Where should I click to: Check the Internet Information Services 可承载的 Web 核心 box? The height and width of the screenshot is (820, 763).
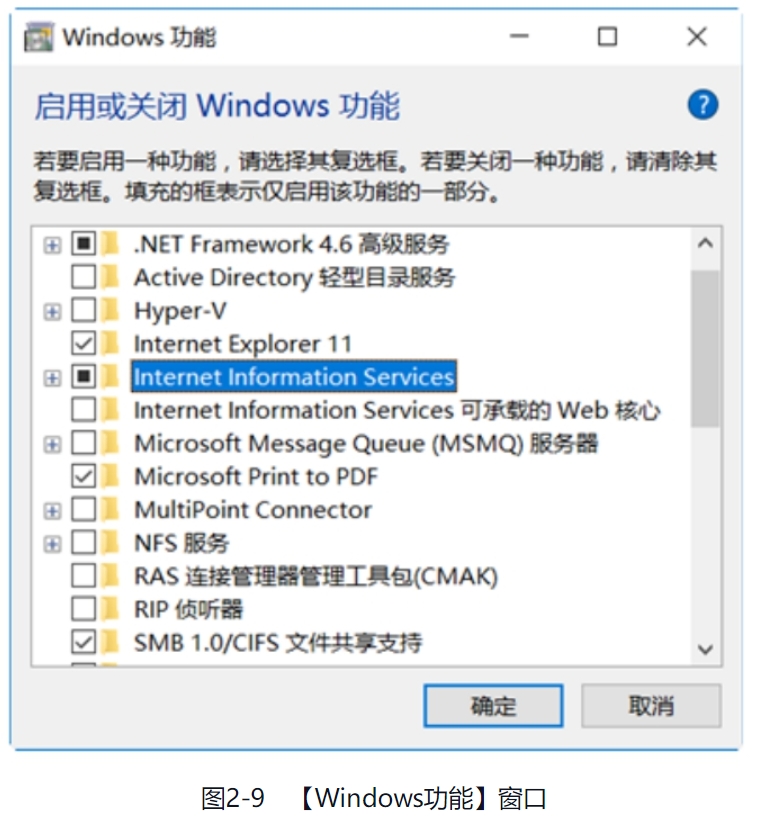(84, 410)
